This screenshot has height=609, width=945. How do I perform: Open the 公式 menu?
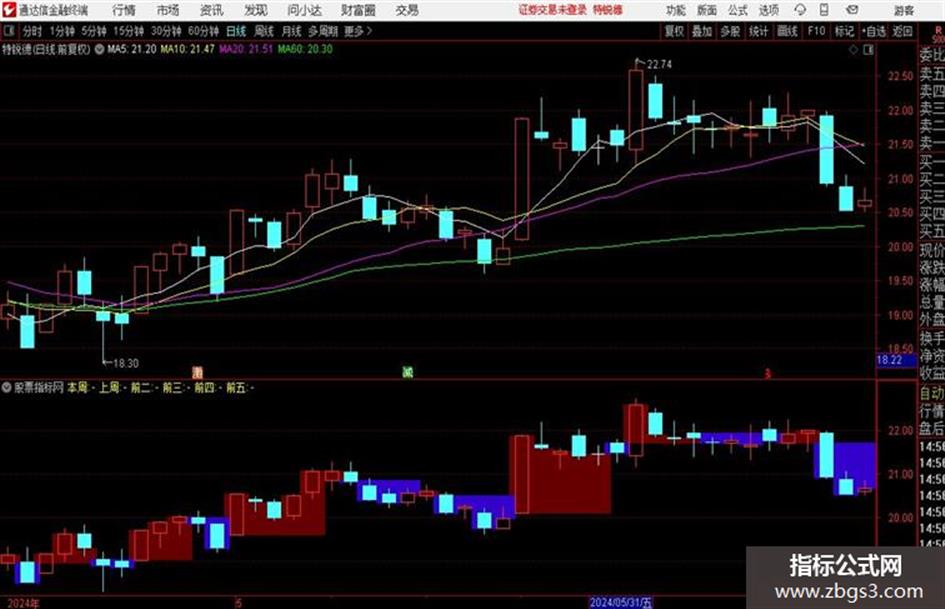(x=738, y=10)
